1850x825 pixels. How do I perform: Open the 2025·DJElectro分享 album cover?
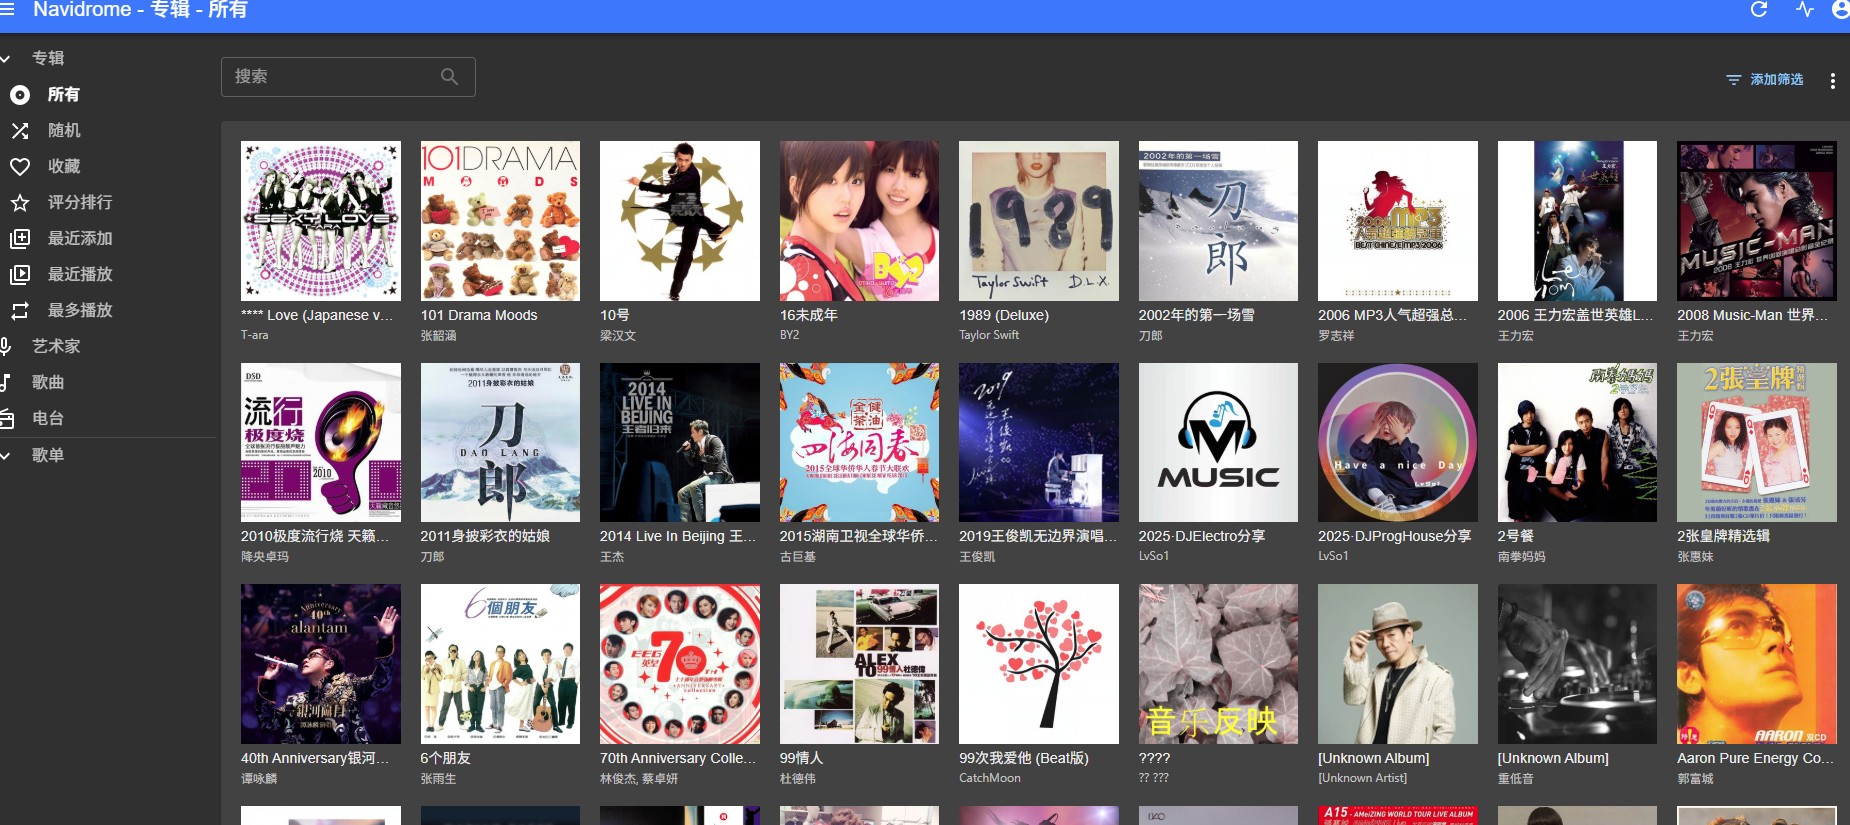coord(1218,442)
